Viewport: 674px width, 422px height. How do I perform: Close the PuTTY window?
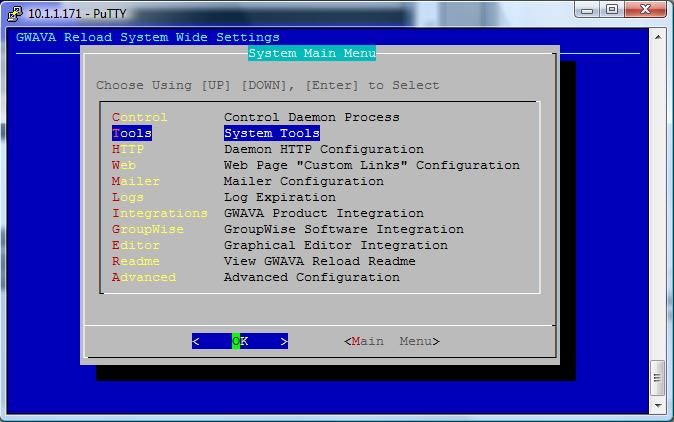tap(646, 9)
